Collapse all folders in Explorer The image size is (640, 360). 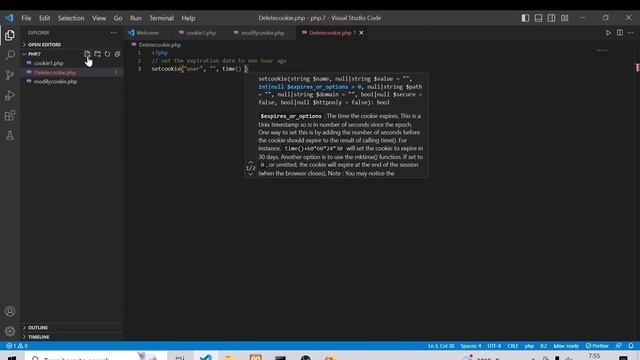pyautogui.click(x=117, y=54)
